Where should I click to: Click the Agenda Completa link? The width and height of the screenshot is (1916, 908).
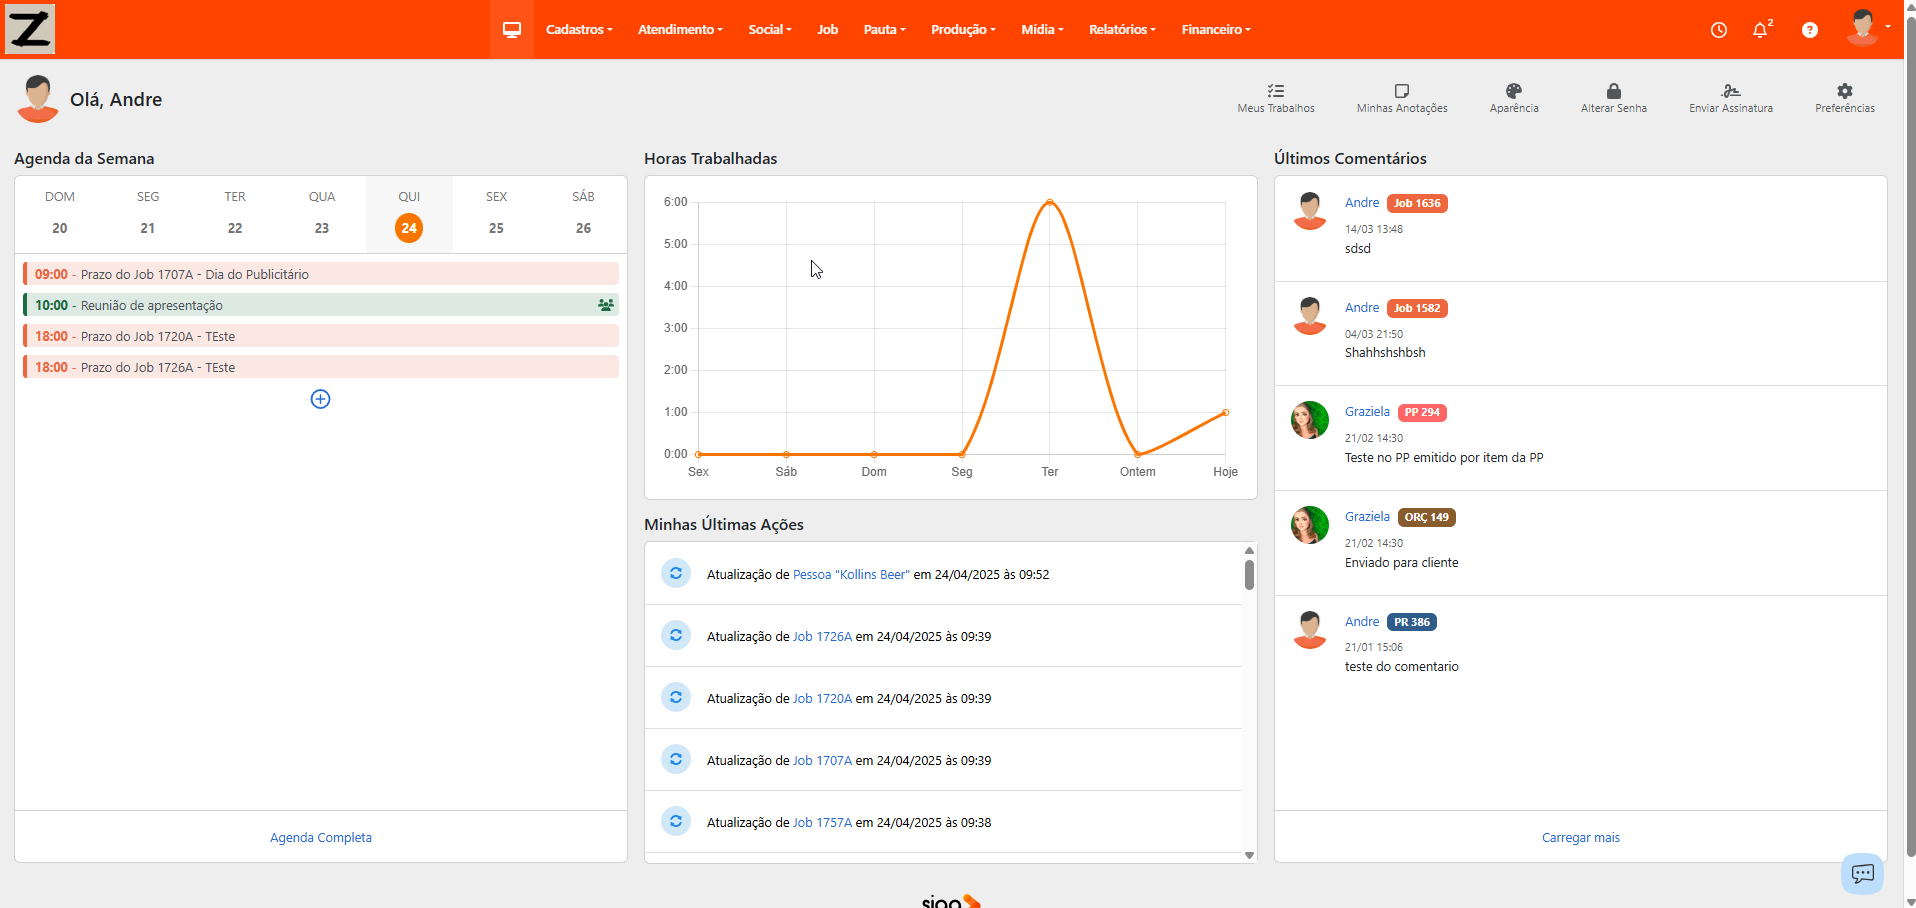[321, 838]
